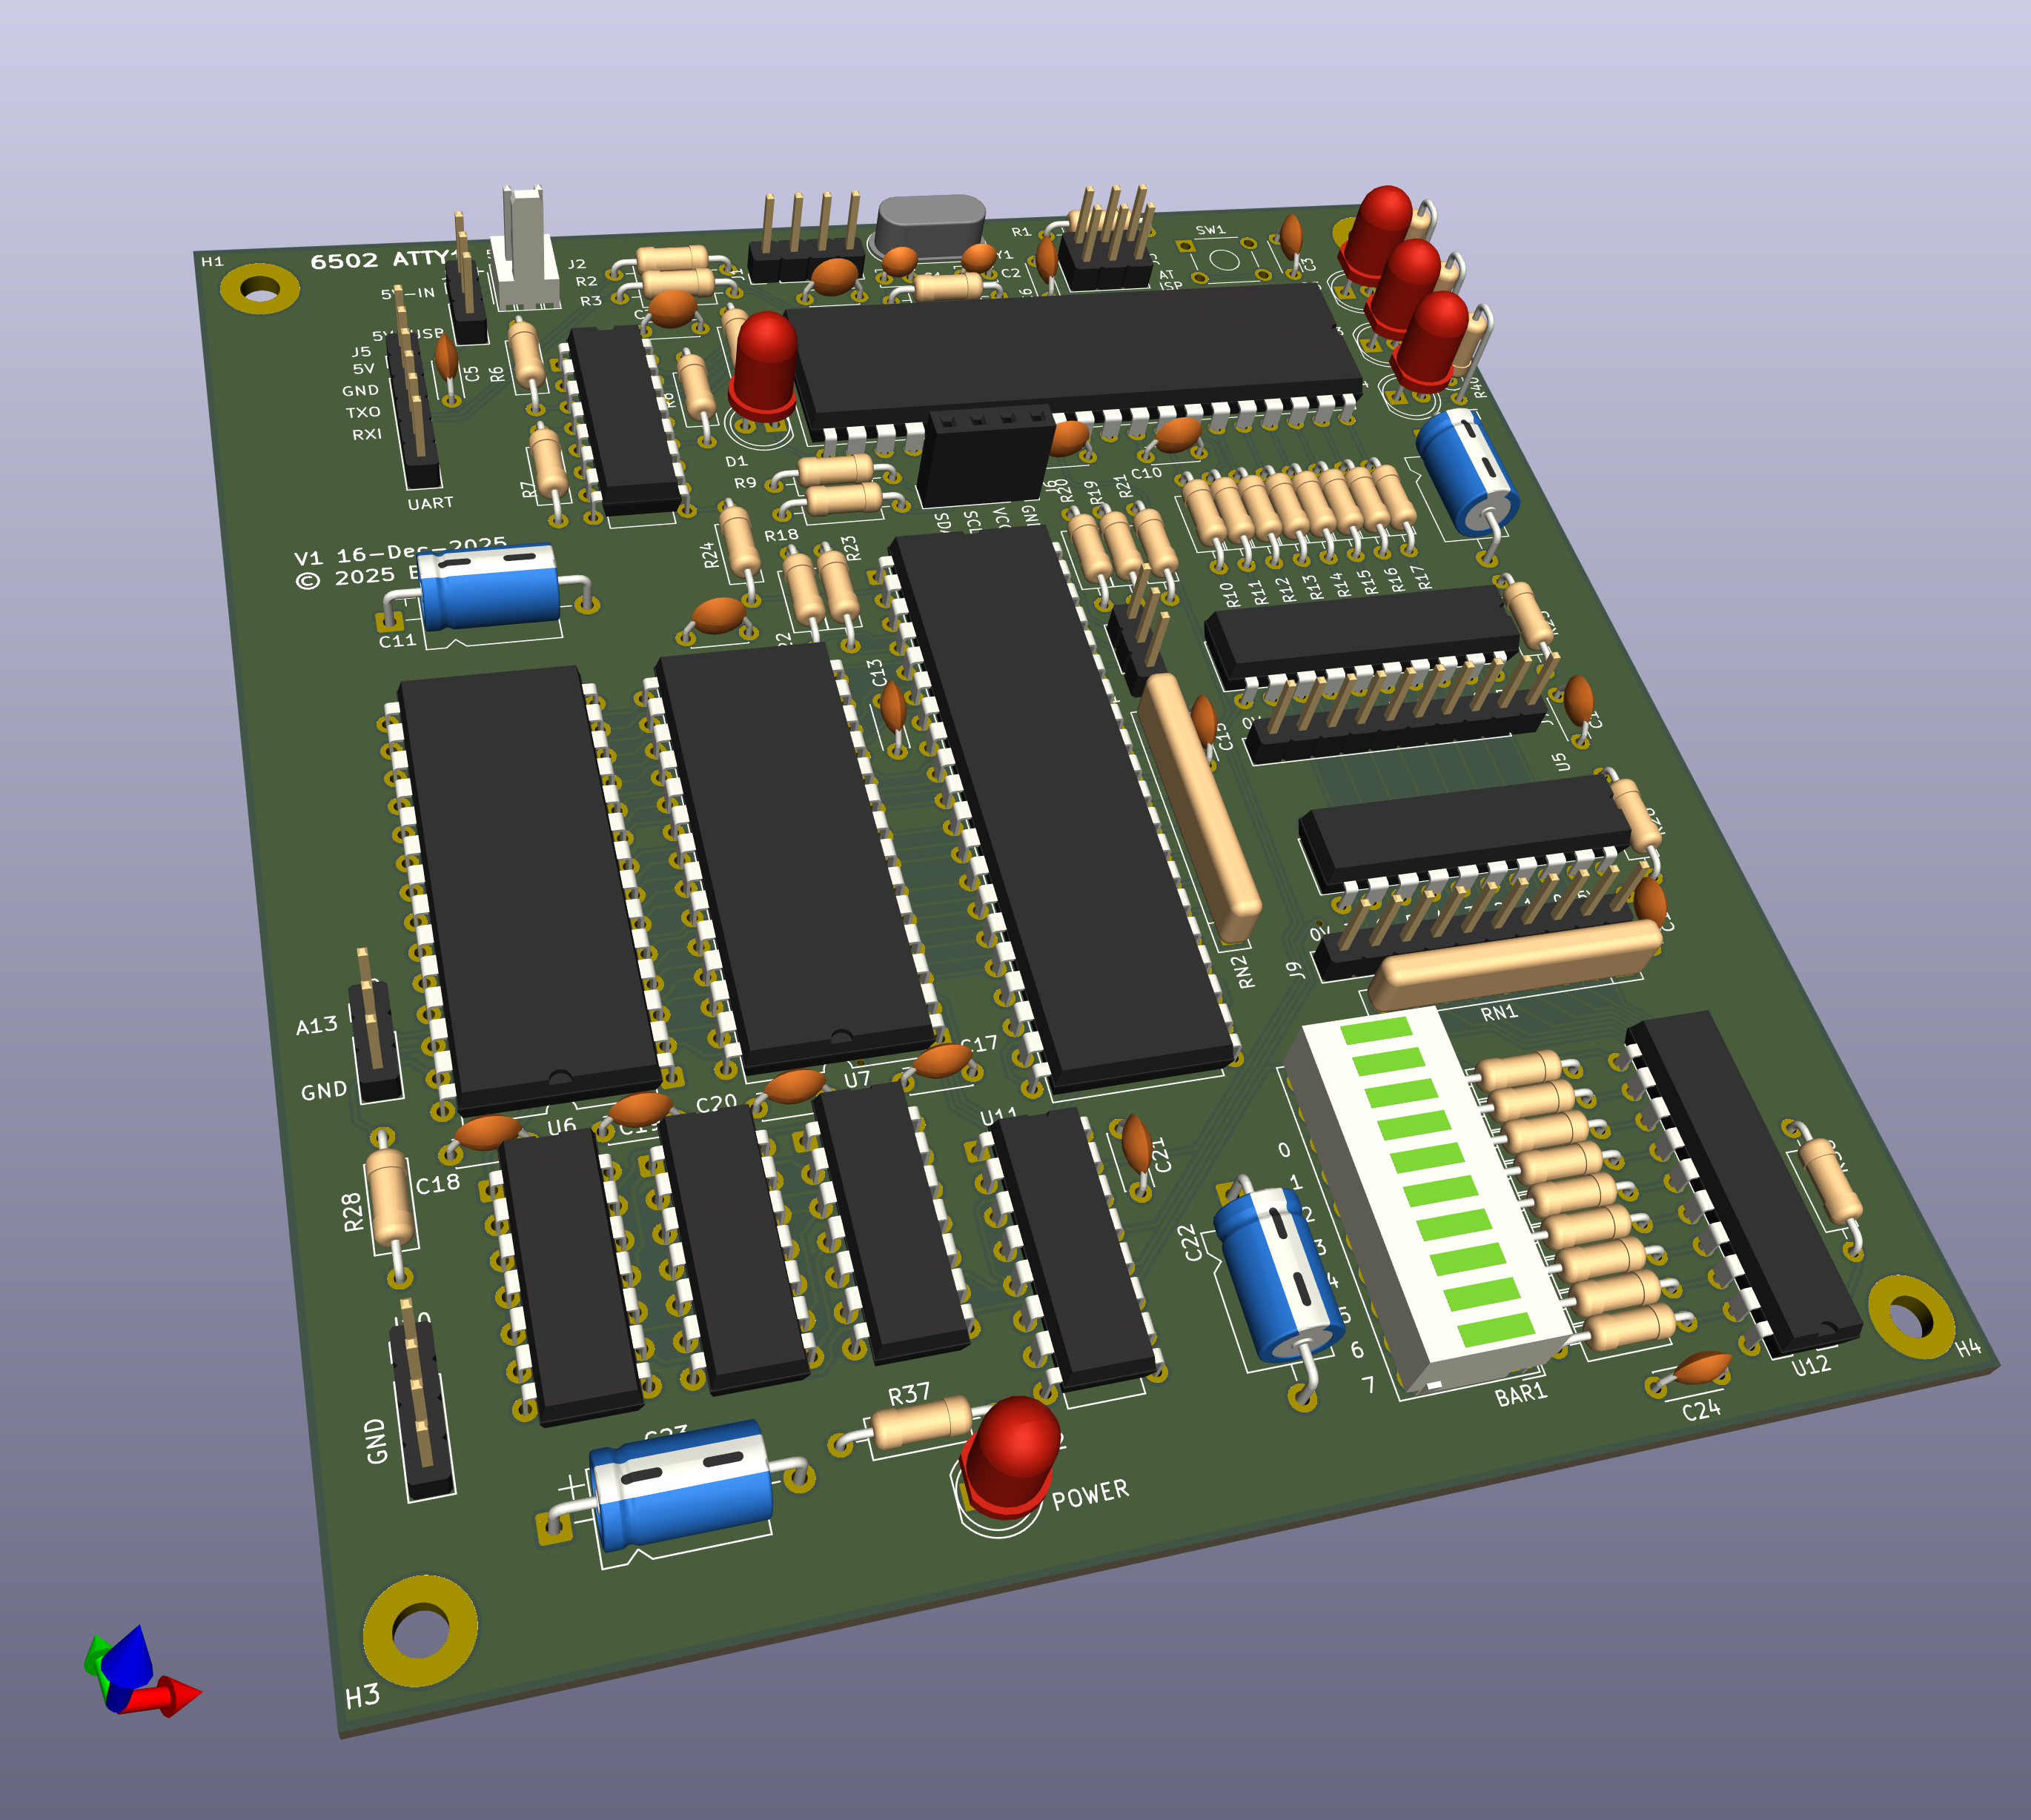Click the "J9" reference label
Viewport: 2031px width, 1820px height.
[x=1294, y=969]
